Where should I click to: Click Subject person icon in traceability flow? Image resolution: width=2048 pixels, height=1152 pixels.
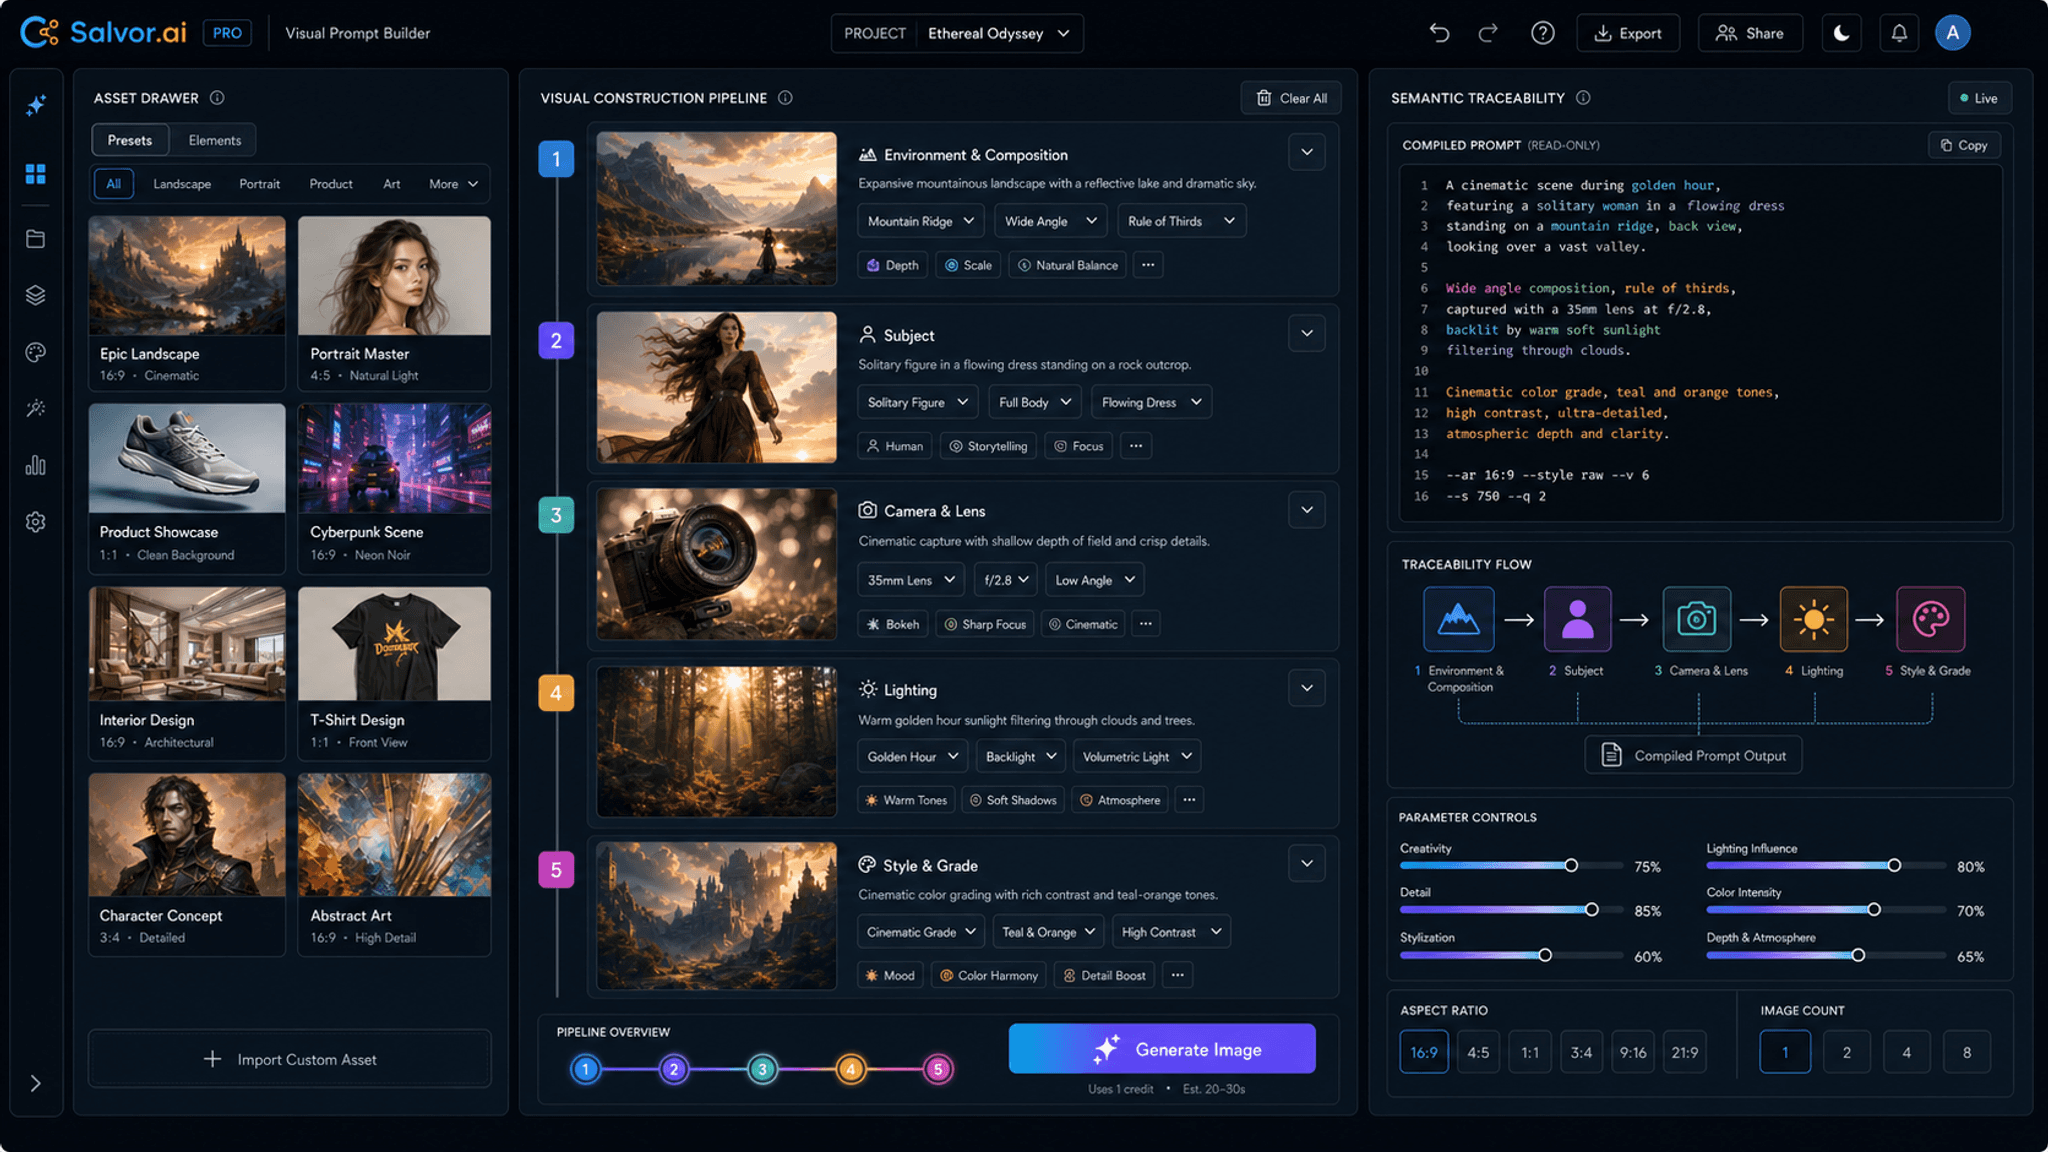(x=1577, y=619)
